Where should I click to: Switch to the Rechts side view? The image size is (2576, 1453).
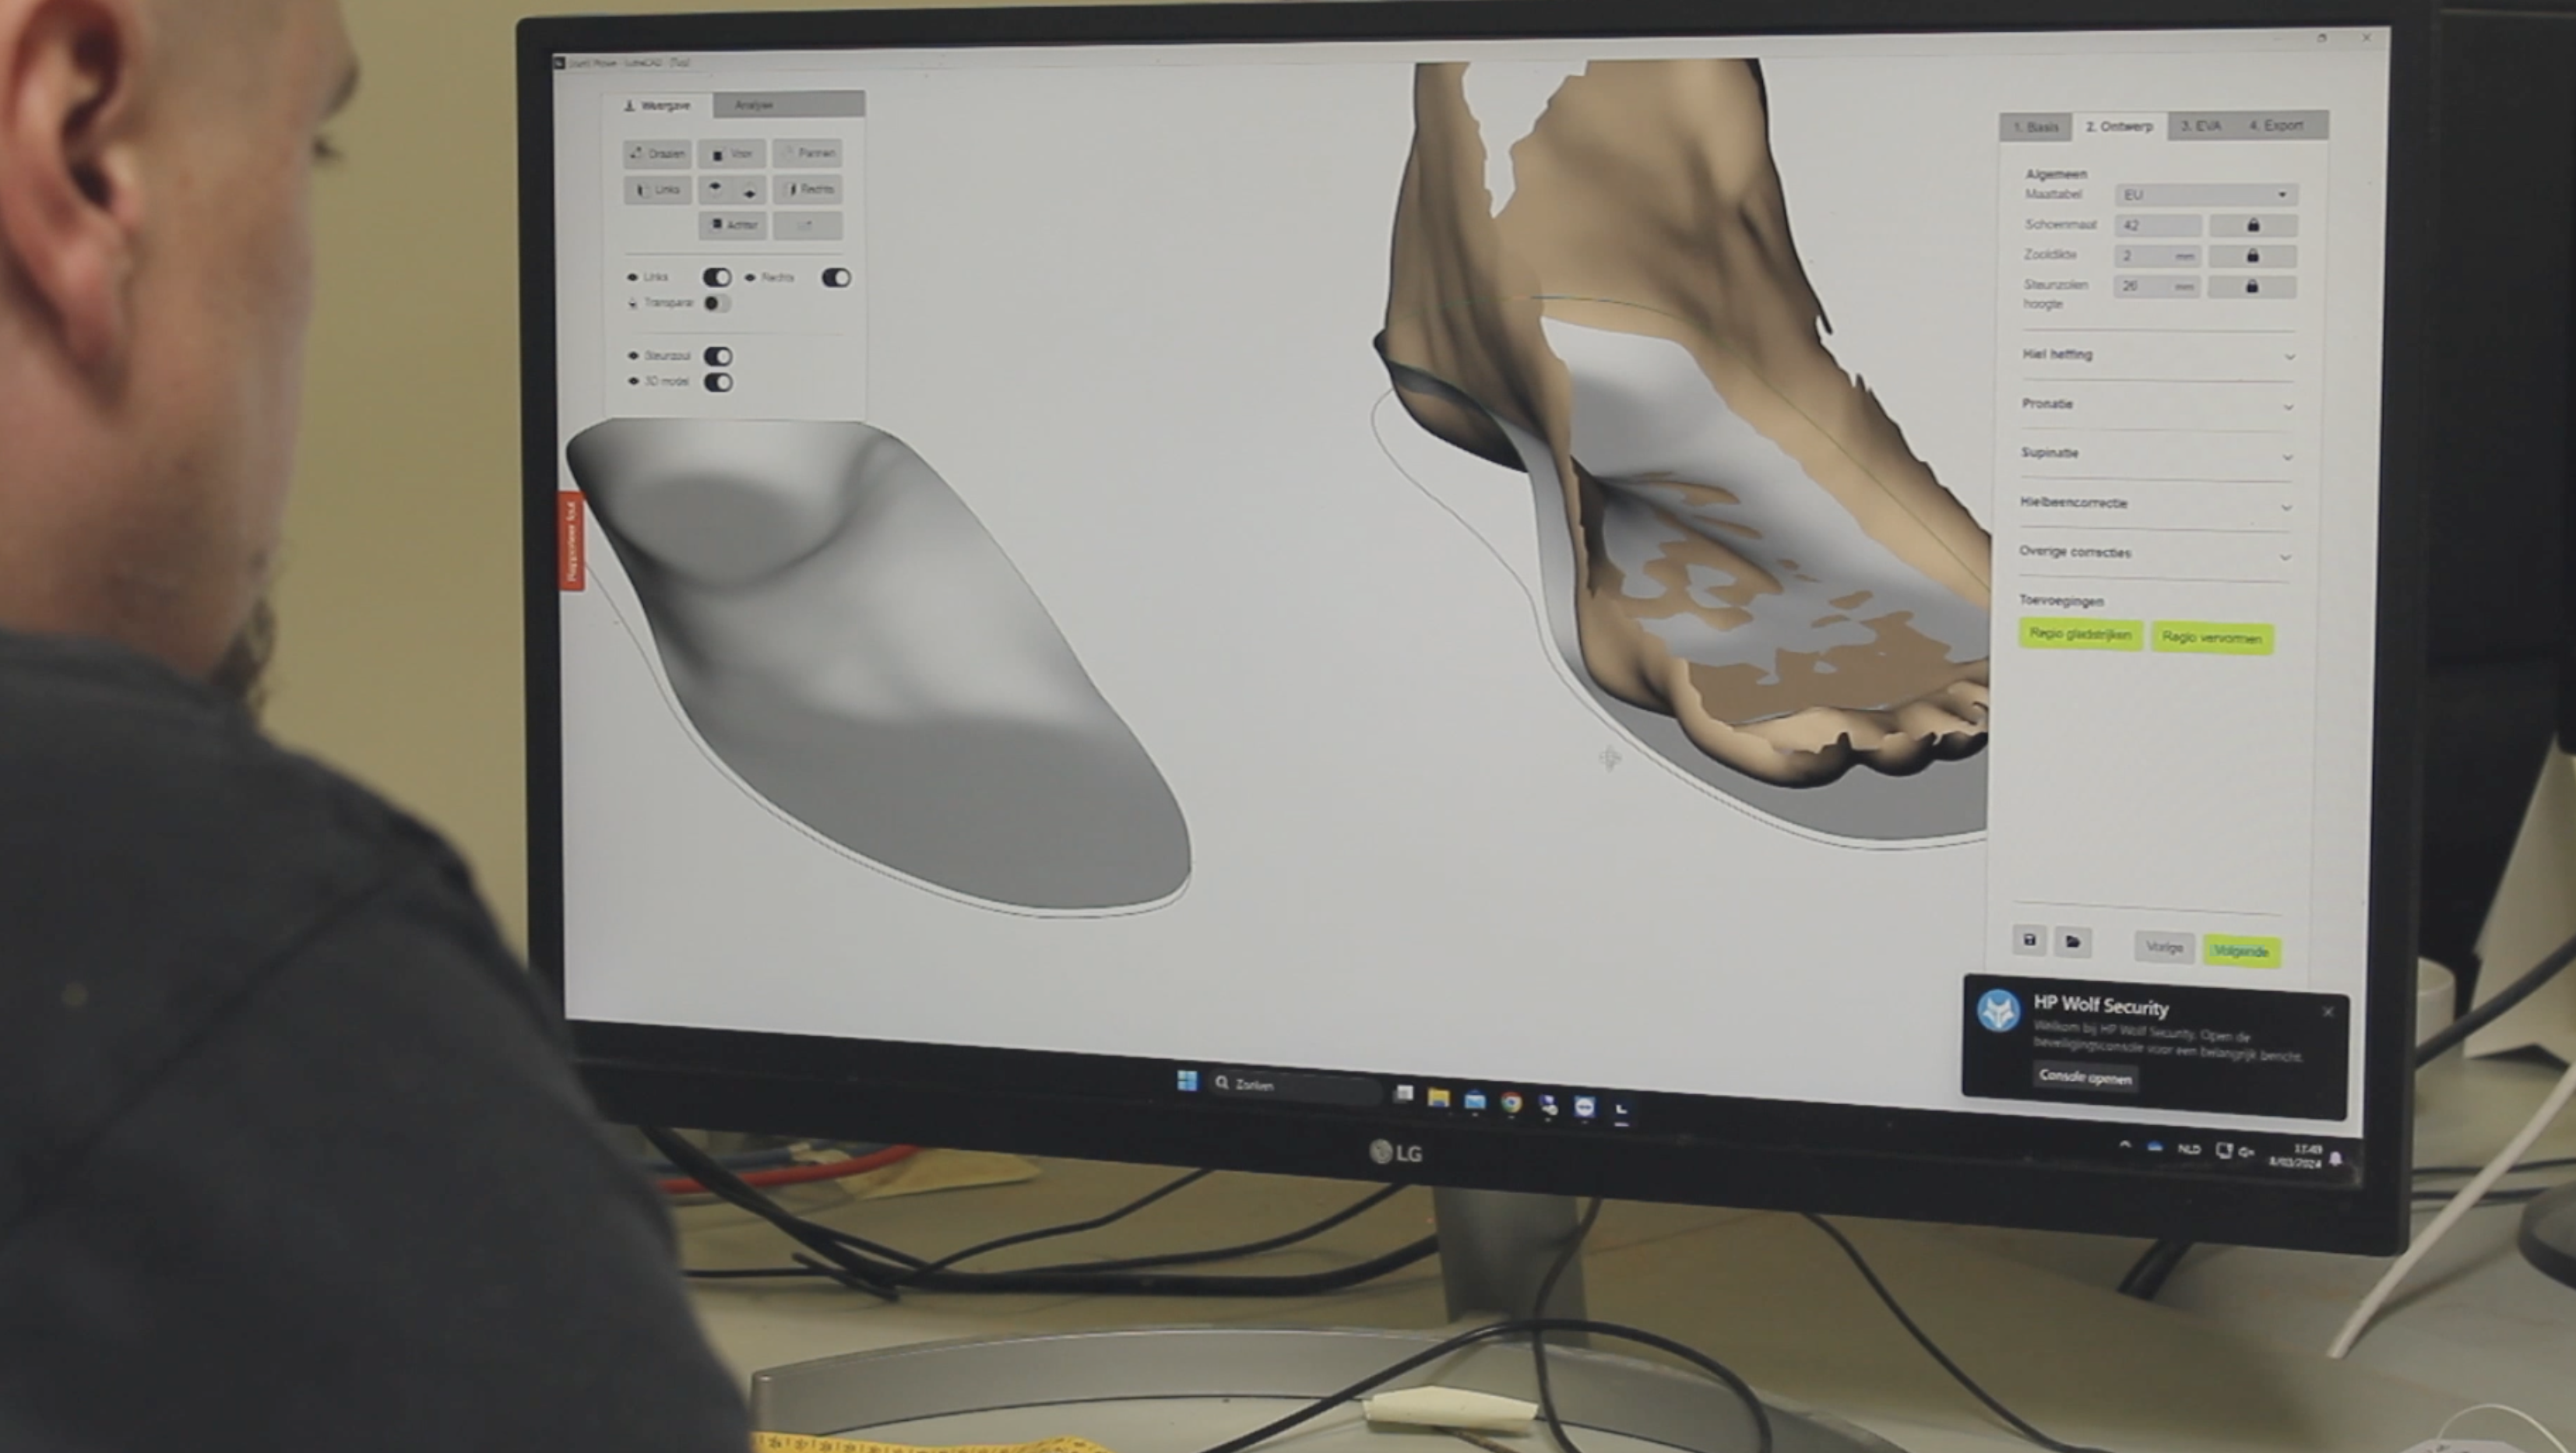[x=808, y=189]
